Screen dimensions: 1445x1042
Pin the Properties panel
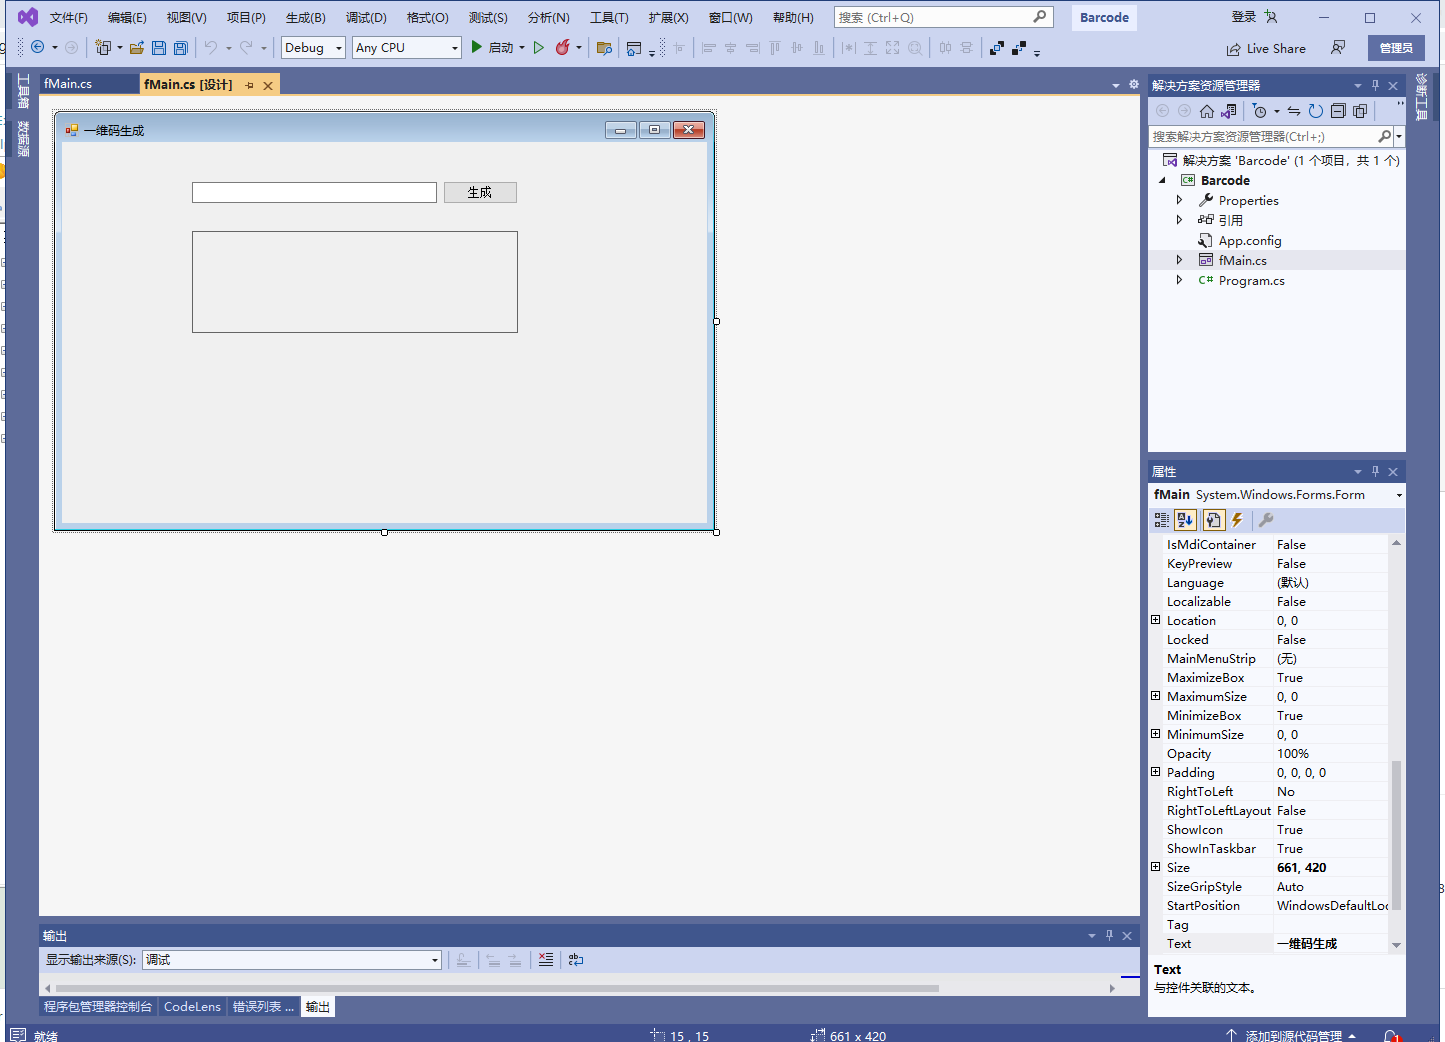click(1375, 472)
